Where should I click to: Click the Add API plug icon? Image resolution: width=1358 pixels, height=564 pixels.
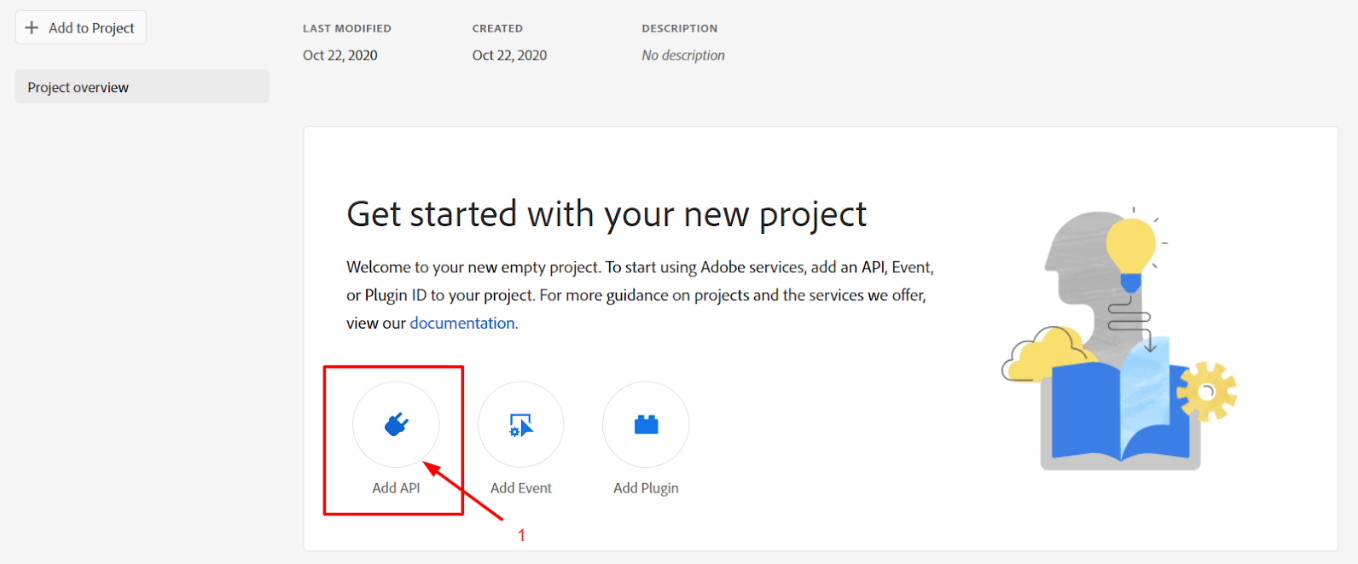point(396,425)
